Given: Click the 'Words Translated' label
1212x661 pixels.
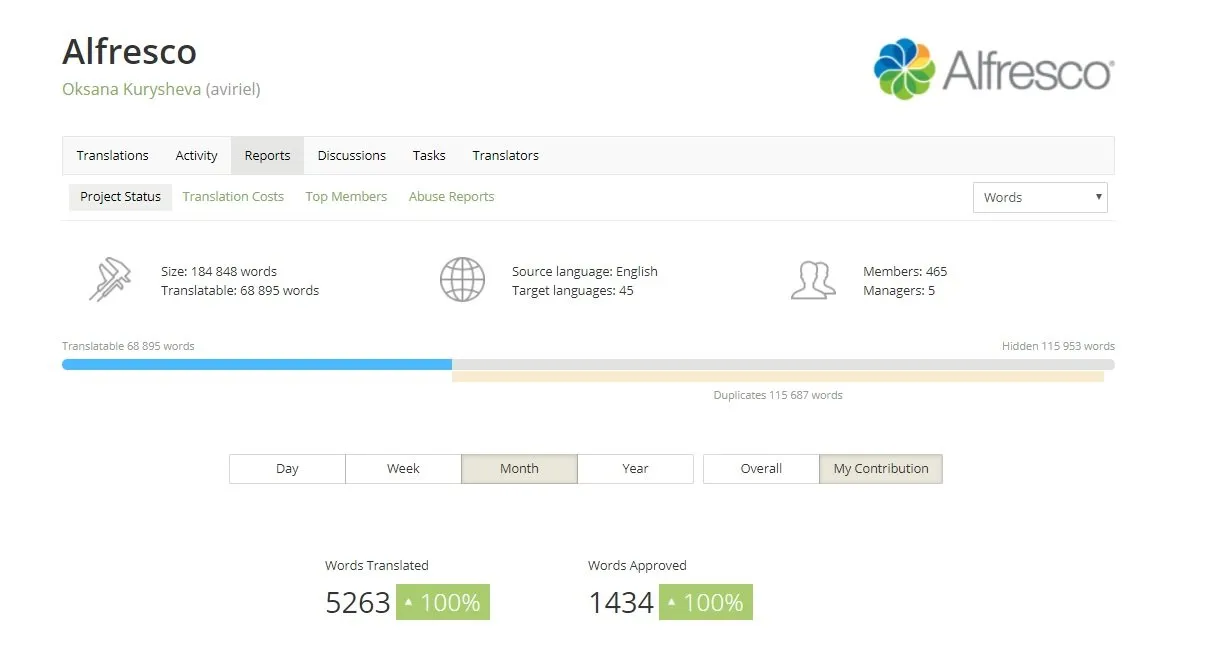Looking at the screenshot, I should (376, 566).
